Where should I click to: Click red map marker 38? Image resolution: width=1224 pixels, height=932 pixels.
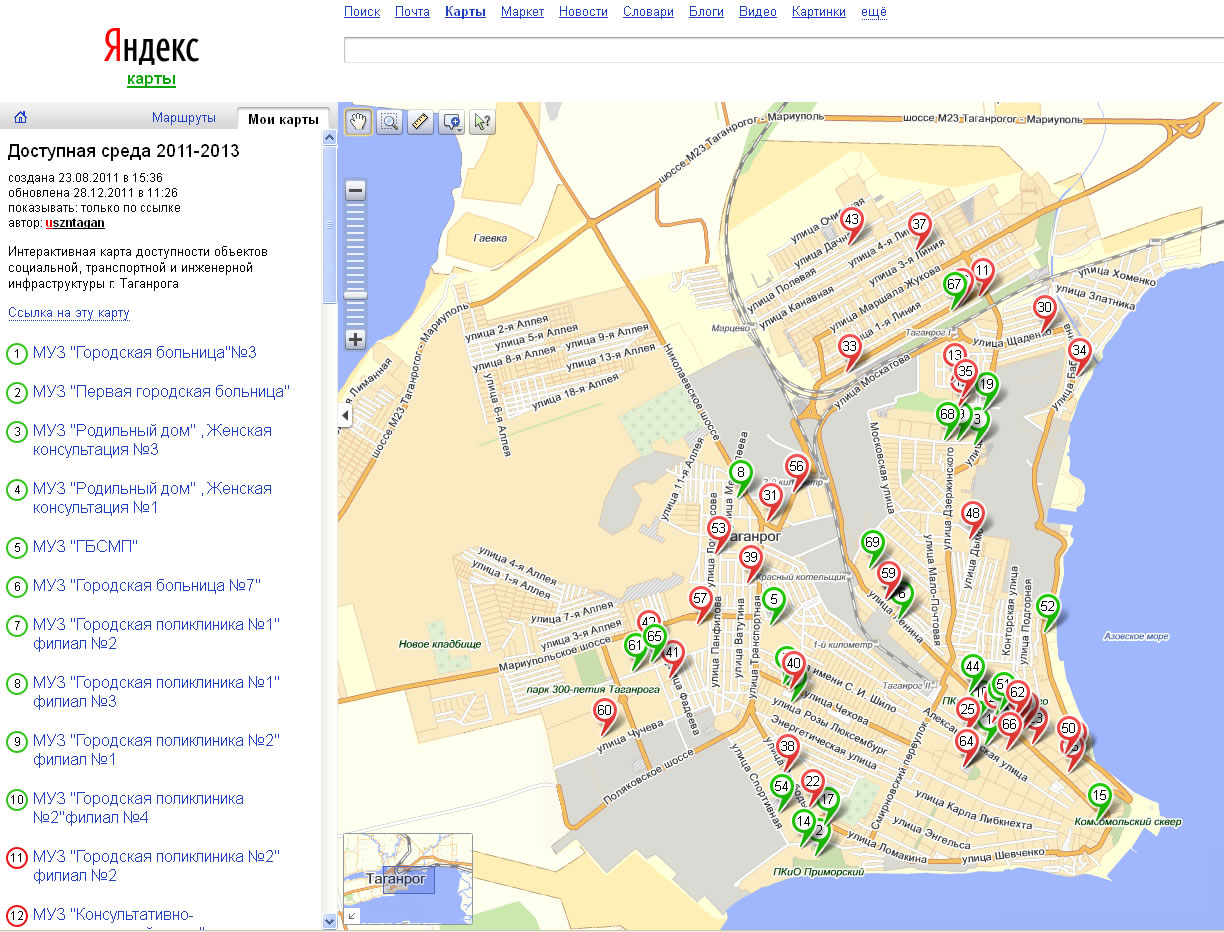[788, 748]
